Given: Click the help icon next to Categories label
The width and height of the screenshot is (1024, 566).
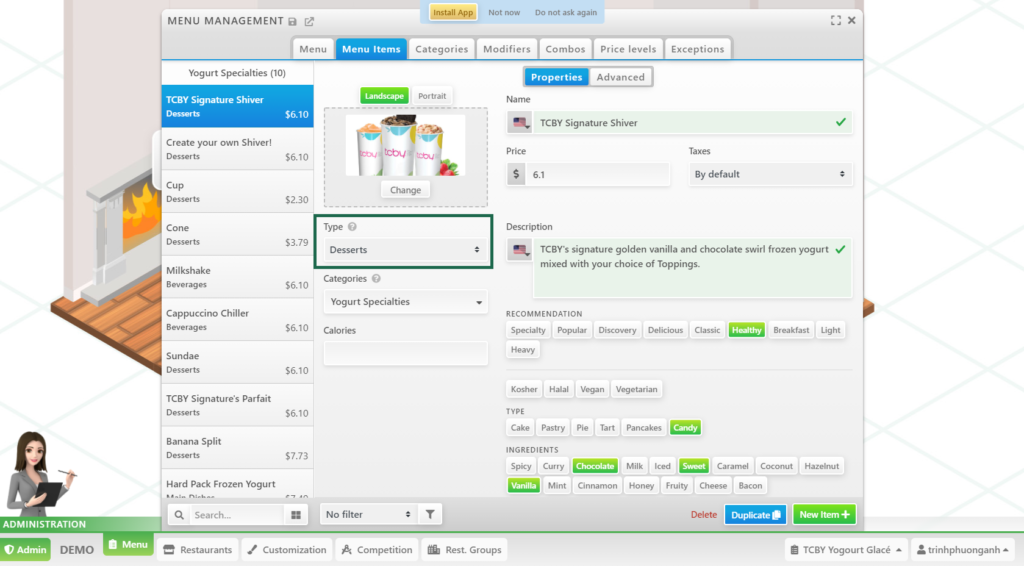Looking at the screenshot, I should tap(376, 279).
